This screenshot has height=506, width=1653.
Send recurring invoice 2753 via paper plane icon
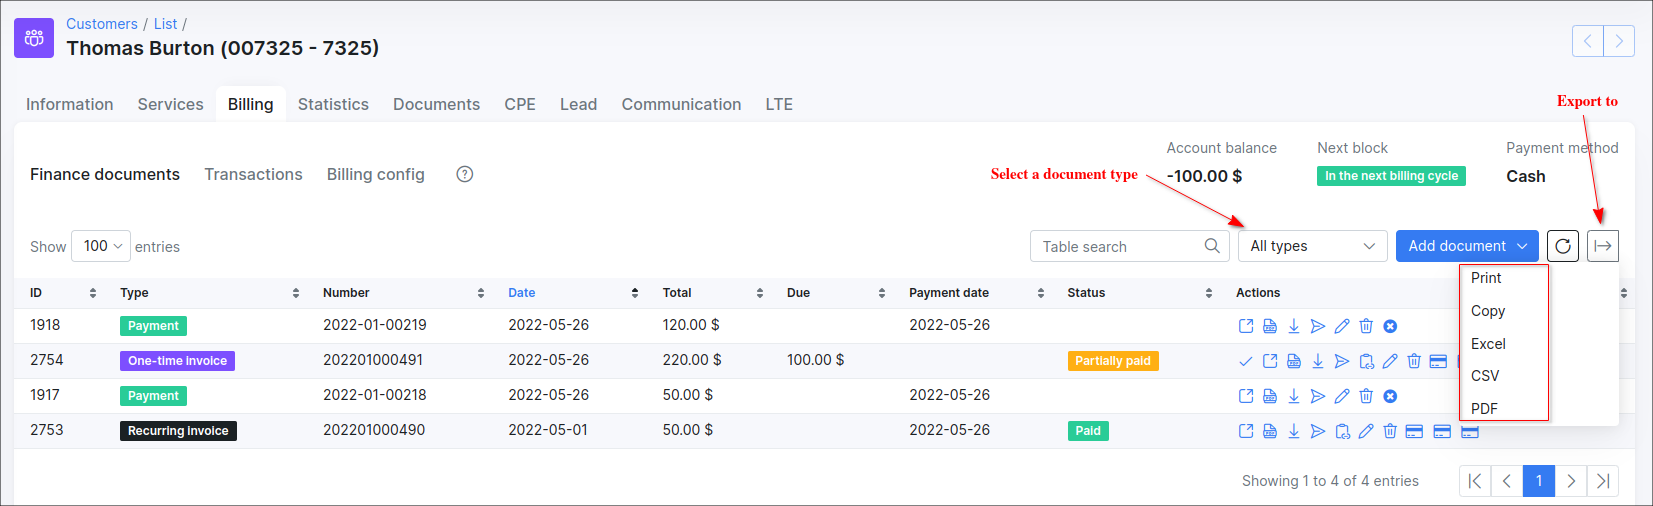[1318, 431]
